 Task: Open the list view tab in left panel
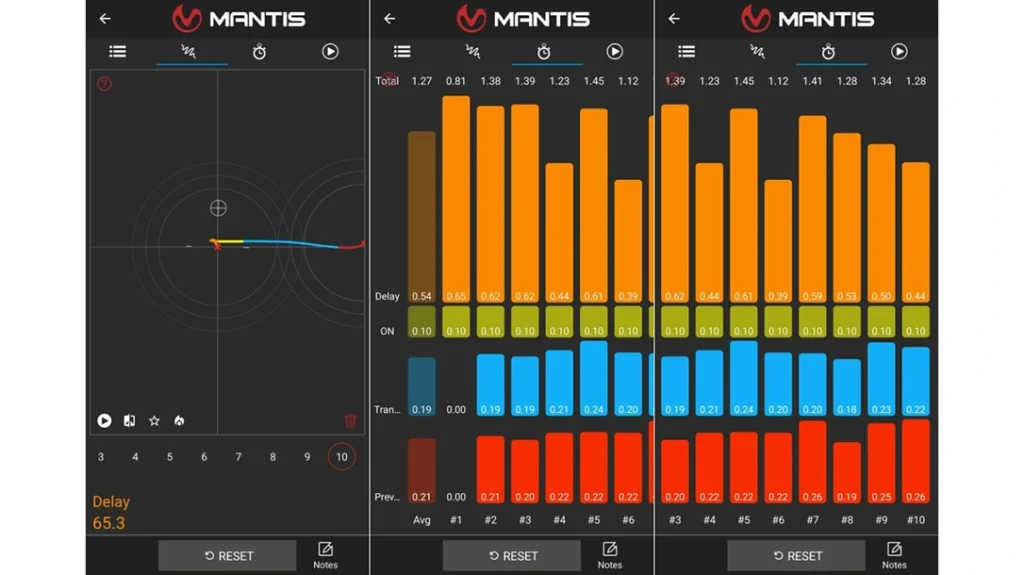pyautogui.click(x=118, y=51)
